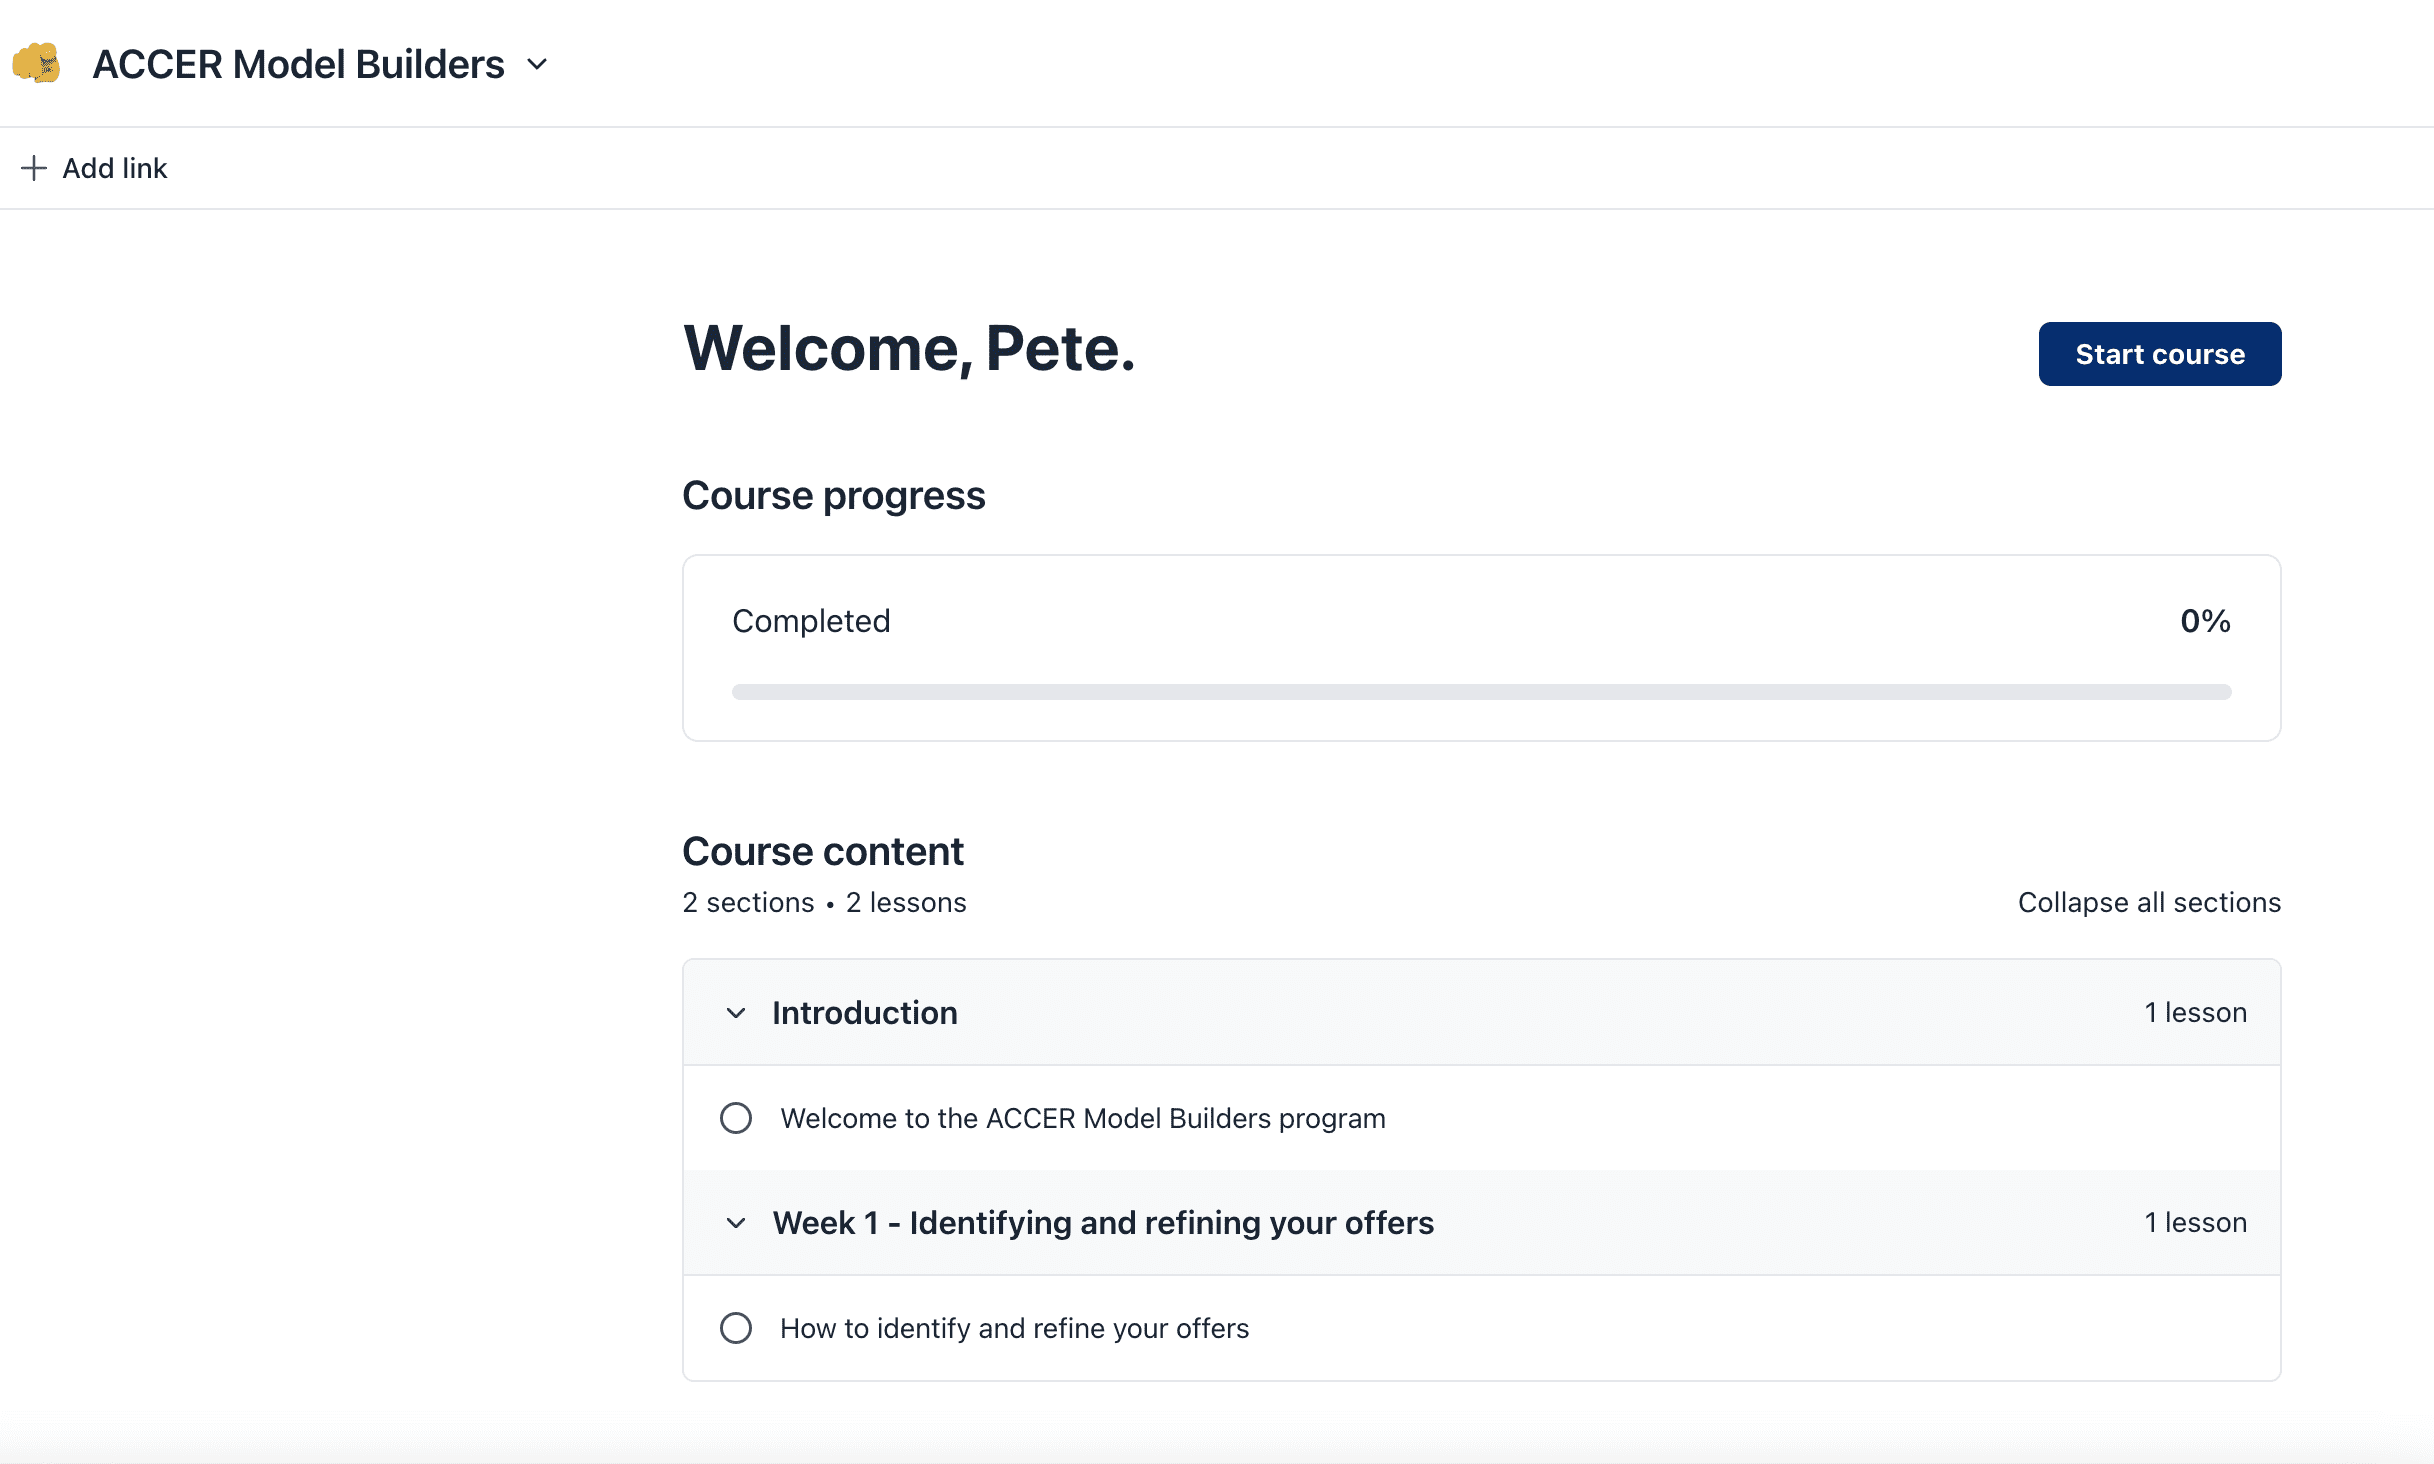Click the ACCER Model Builders title text
2434x1464 pixels.
coord(298,65)
